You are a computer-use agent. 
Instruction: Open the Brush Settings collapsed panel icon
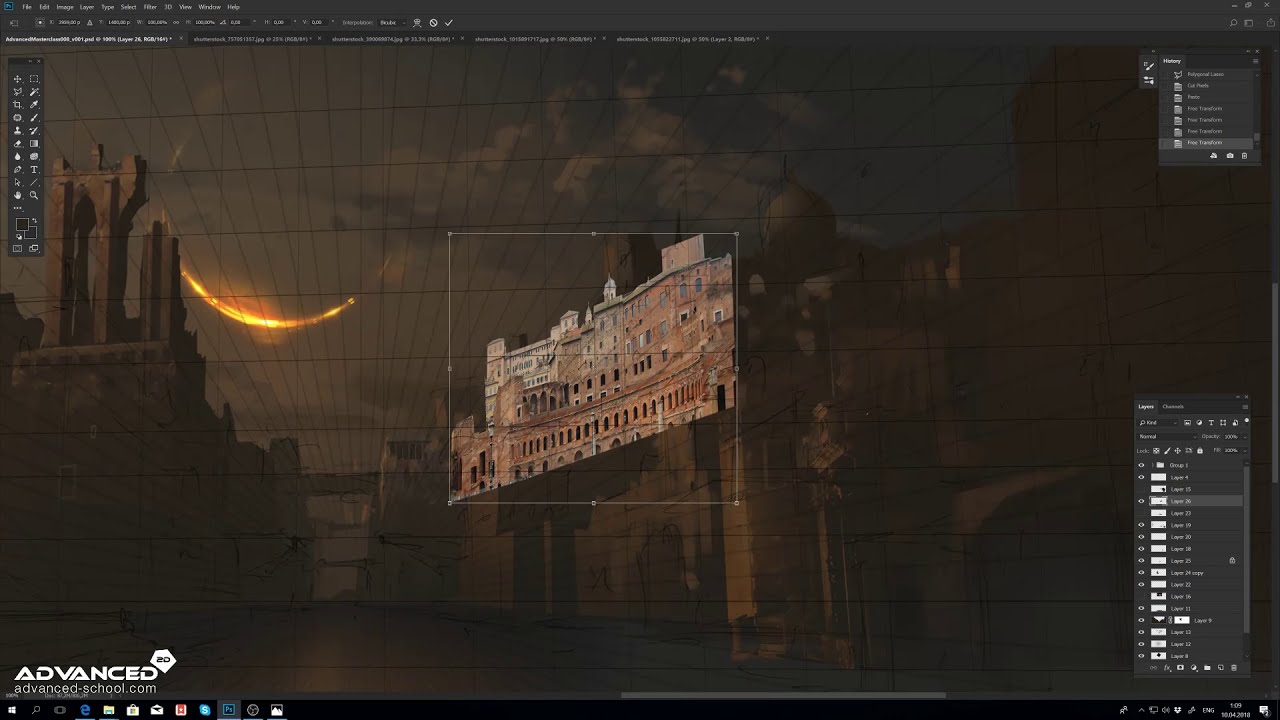click(x=1148, y=66)
